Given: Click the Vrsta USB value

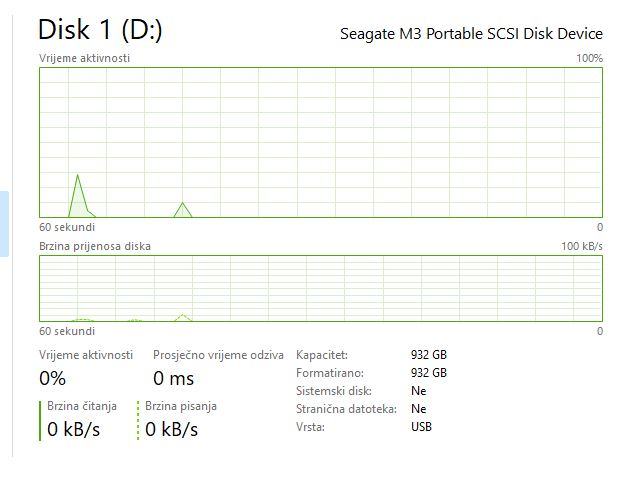Looking at the screenshot, I should click(x=422, y=427).
